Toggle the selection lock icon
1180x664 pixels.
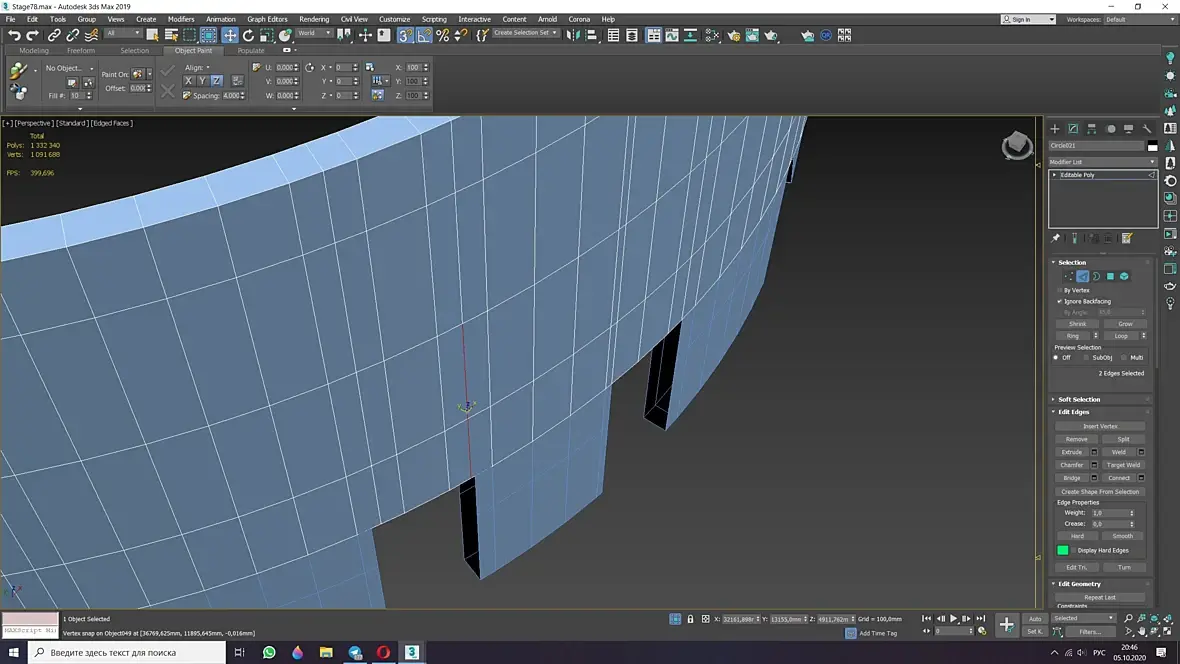click(690, 619)
